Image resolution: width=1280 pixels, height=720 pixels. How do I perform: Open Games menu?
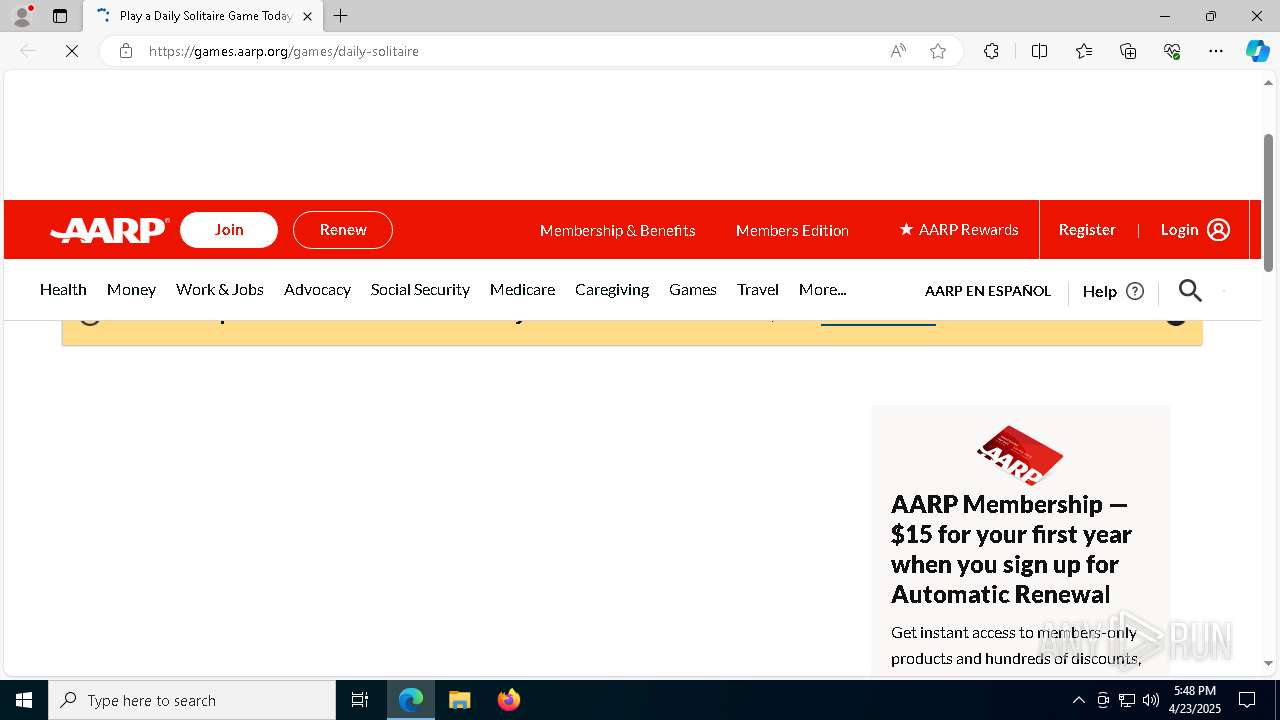pos(693,289)
